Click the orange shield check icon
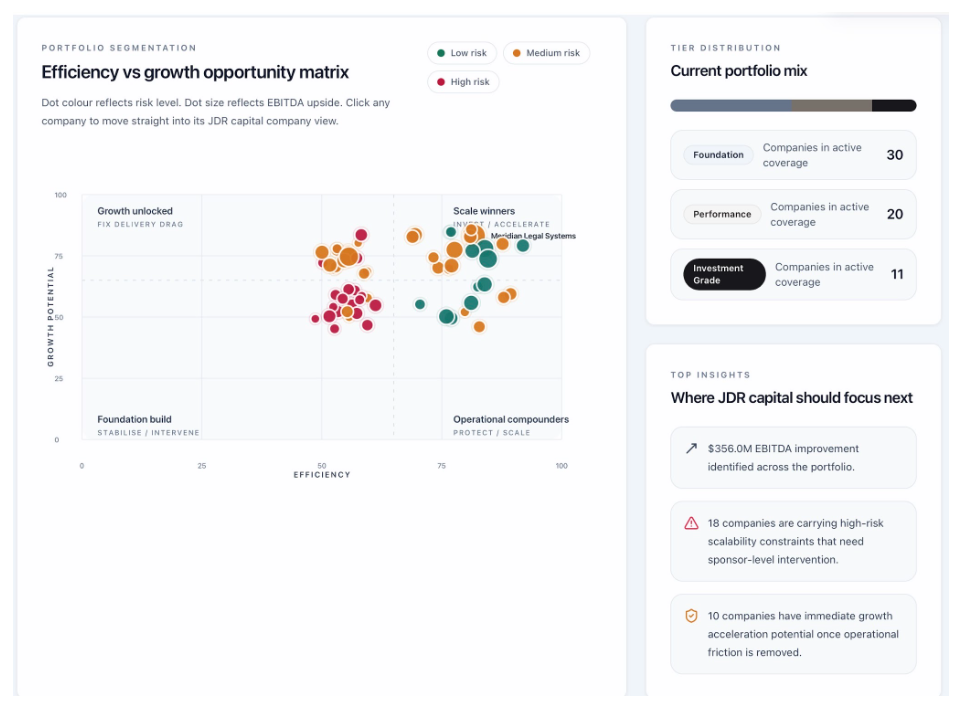 [691, 615]
